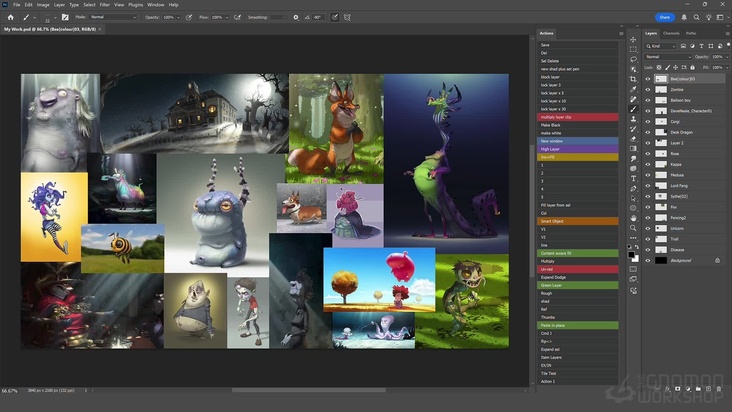Hide the Zombie layer
Image resolution: width=732 pixels, height=412 pixels.
coord(648,90)
